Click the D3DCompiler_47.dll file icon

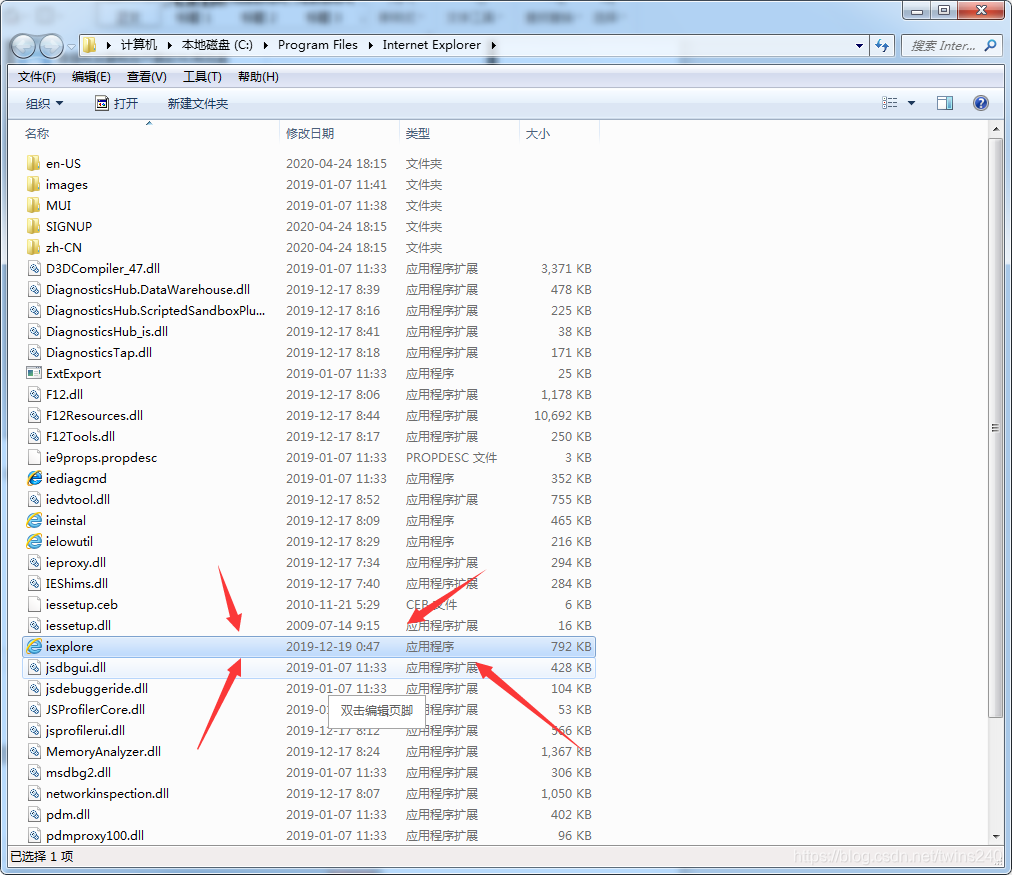tap(34, 268)
